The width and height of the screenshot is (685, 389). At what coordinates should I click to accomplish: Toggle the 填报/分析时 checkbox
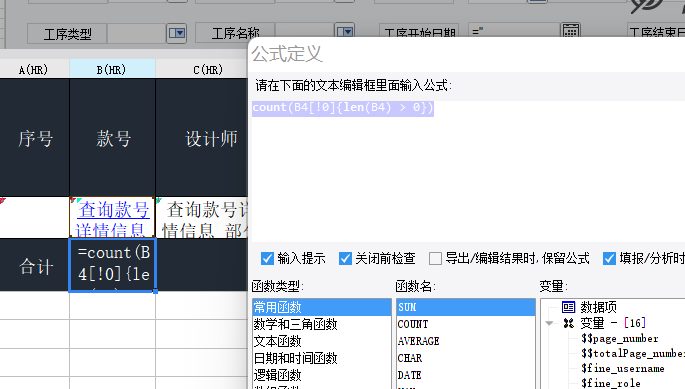tap(609, 258)
